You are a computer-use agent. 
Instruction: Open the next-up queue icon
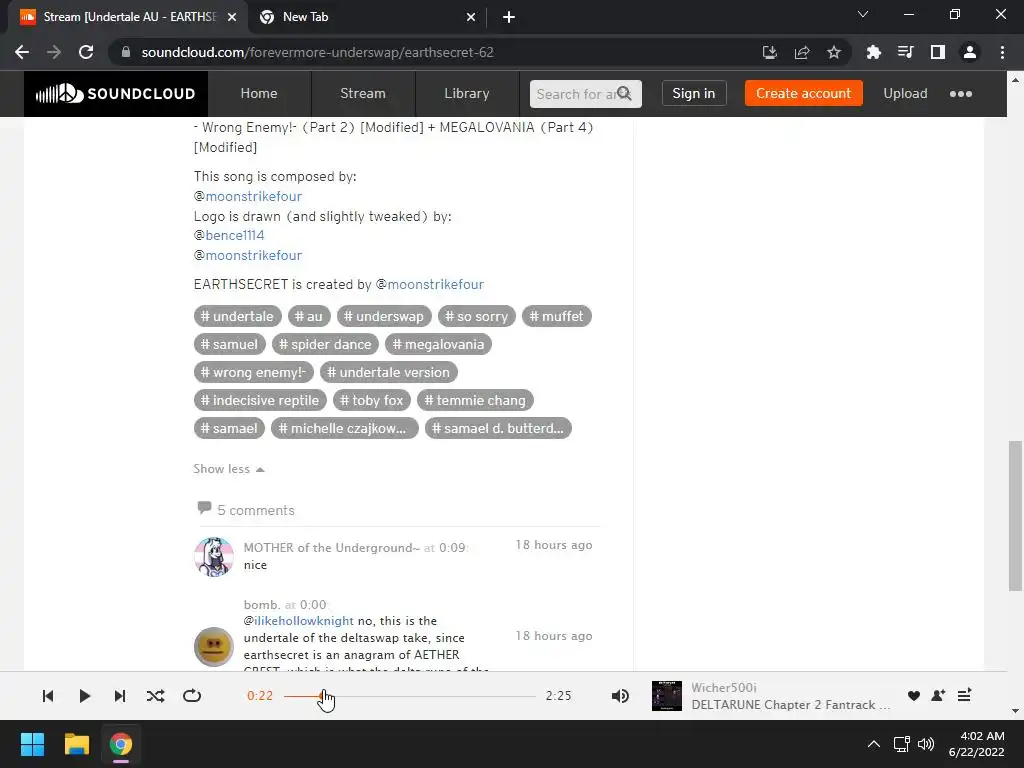965,696
